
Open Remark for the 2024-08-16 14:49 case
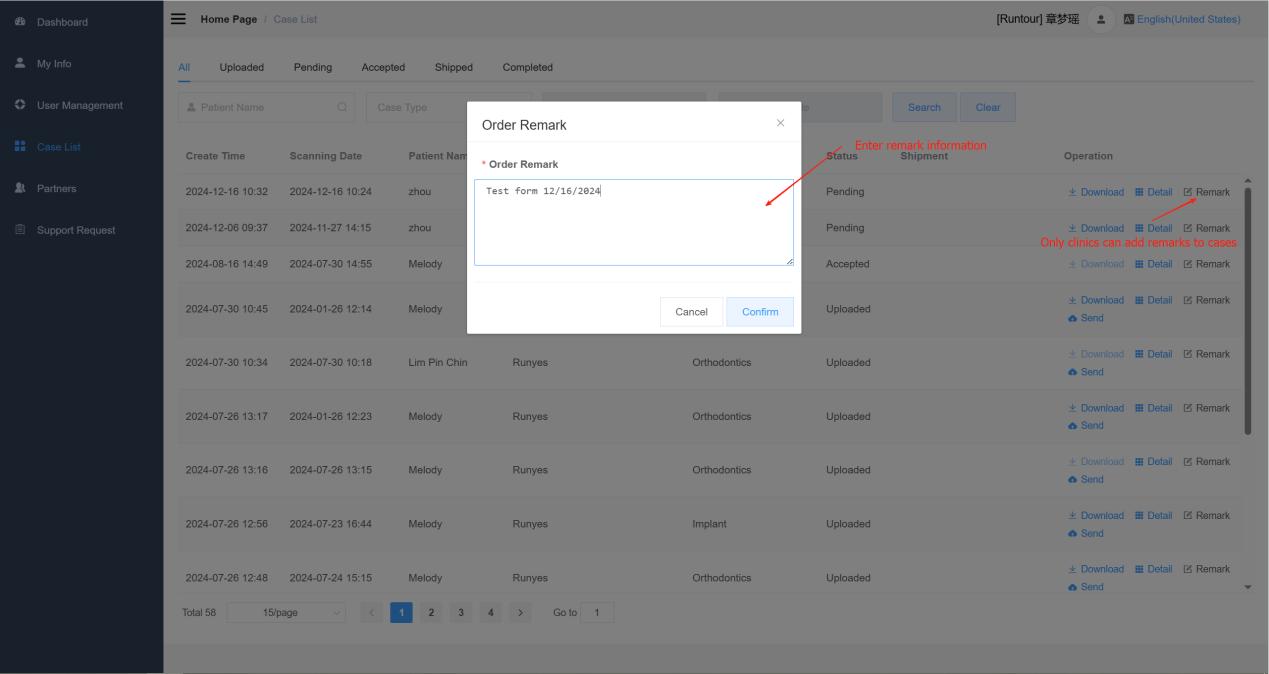click(x=1206, y=264)
